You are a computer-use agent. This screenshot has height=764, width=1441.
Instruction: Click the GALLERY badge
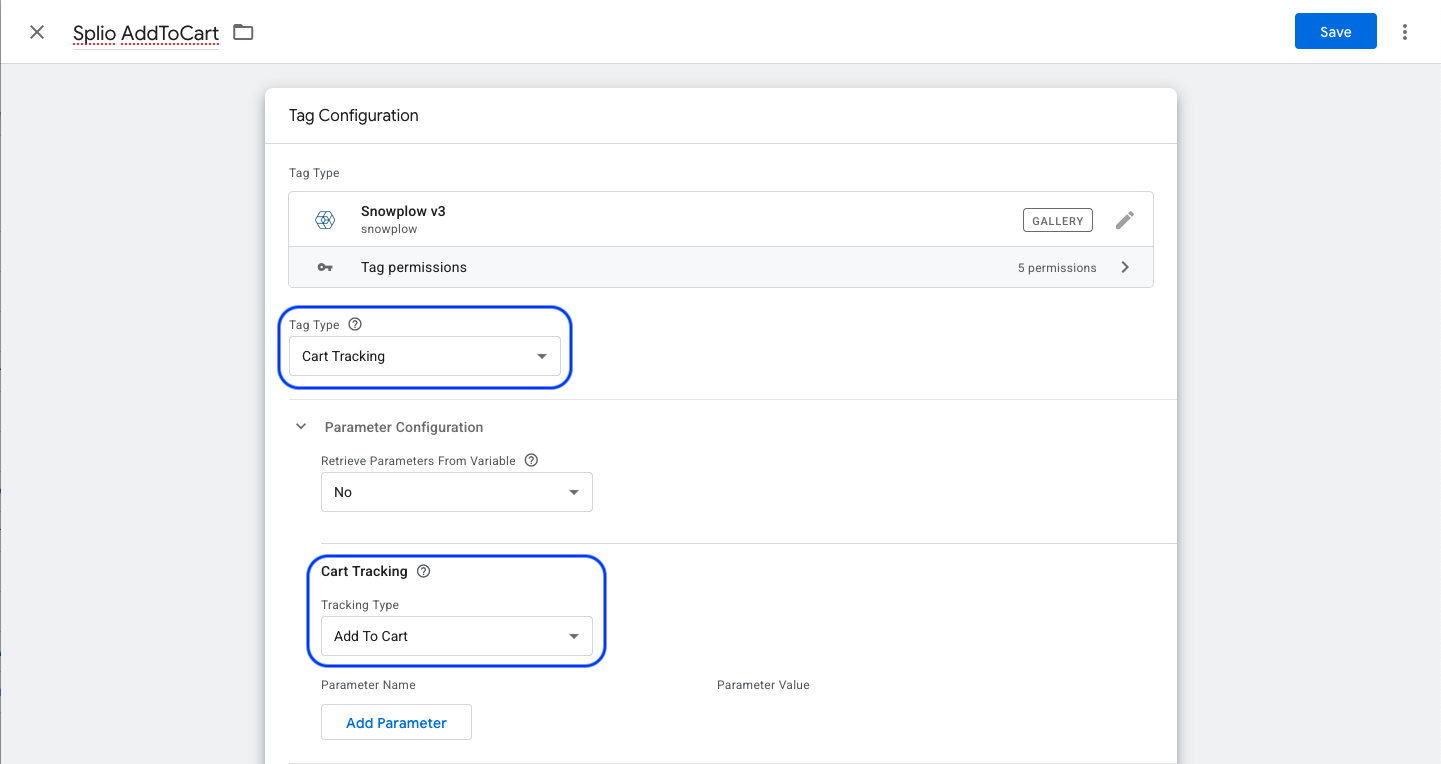tap(1058, 220)
